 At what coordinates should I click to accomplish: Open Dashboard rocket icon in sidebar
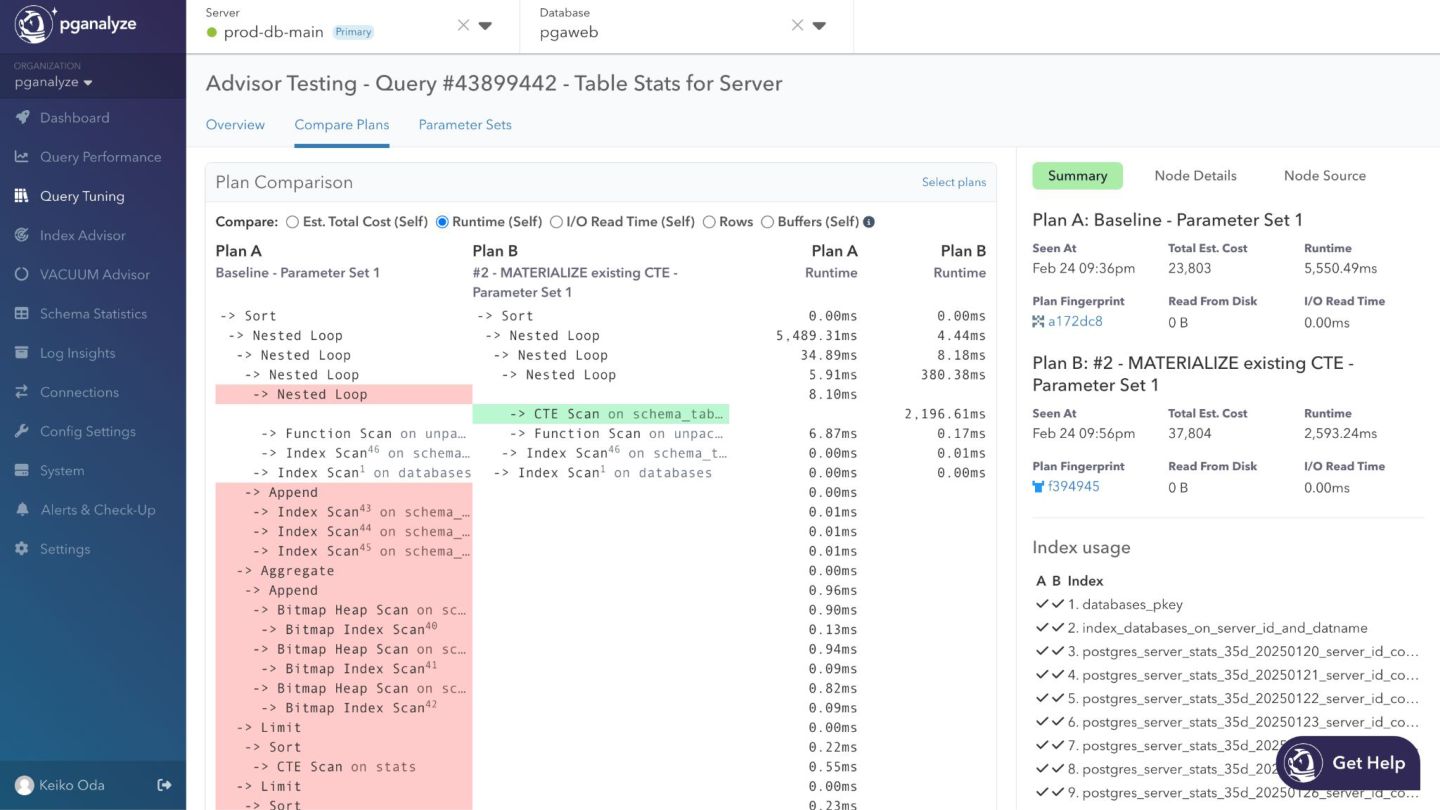click(x=21, y=118)
